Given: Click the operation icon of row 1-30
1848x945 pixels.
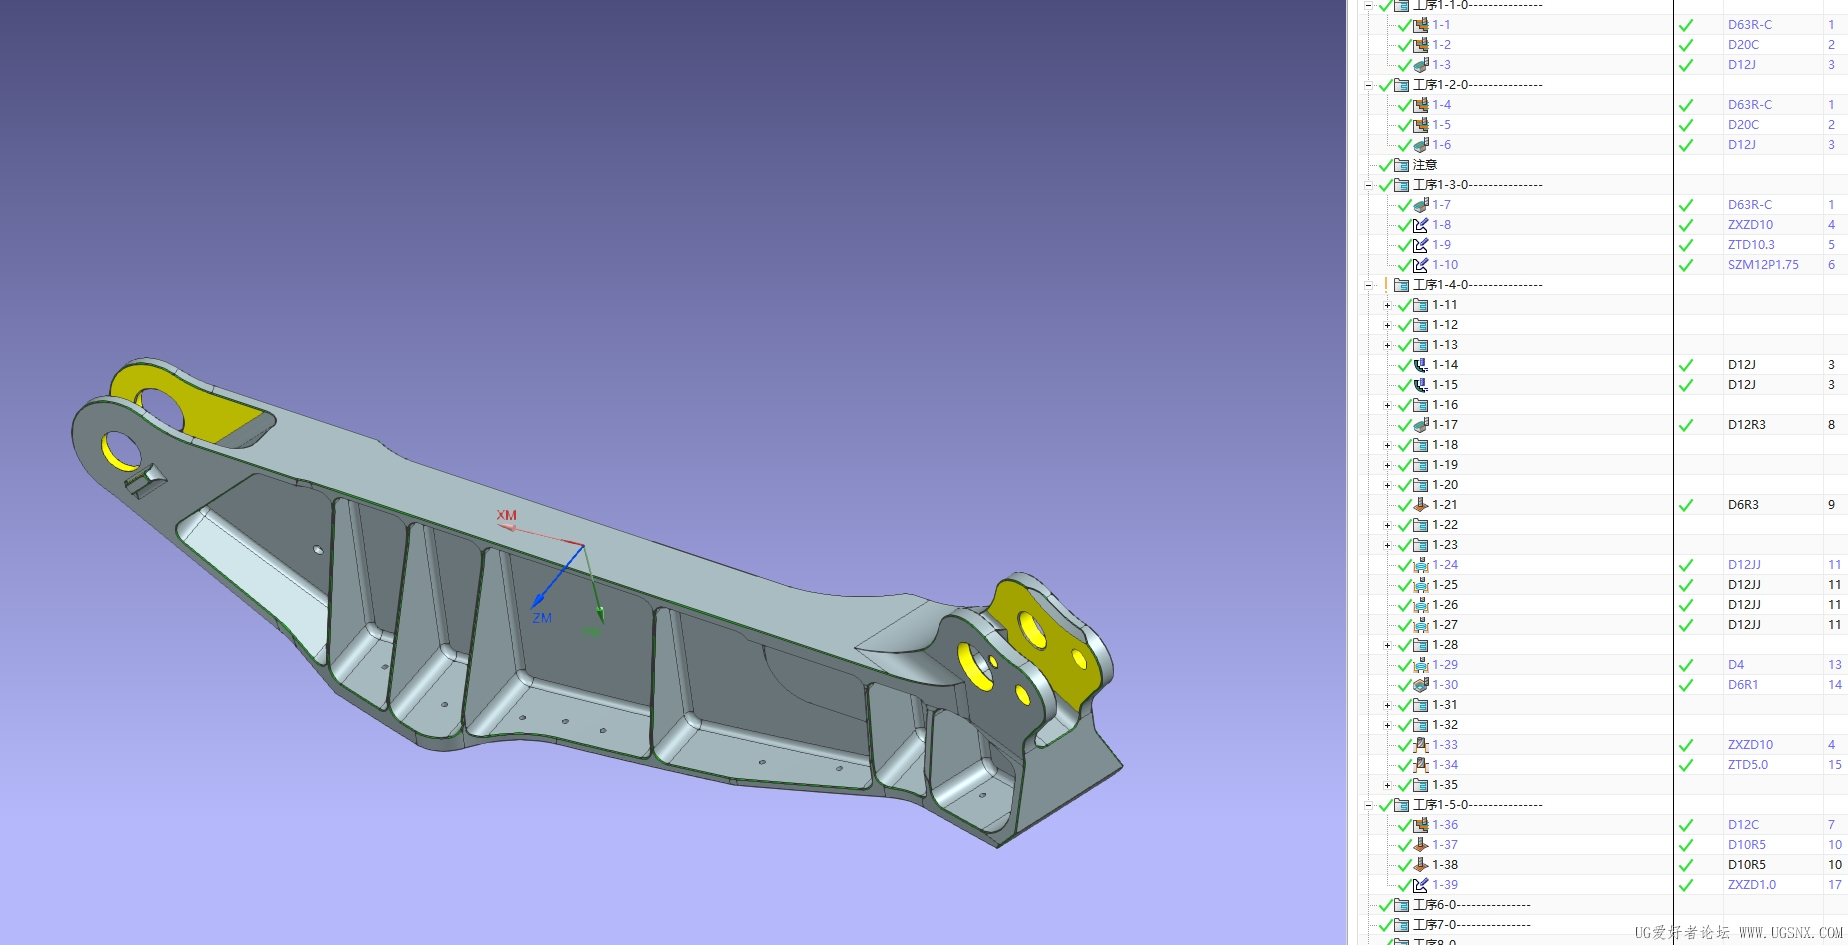Looking at the screenshot, I should point(1420,685).
